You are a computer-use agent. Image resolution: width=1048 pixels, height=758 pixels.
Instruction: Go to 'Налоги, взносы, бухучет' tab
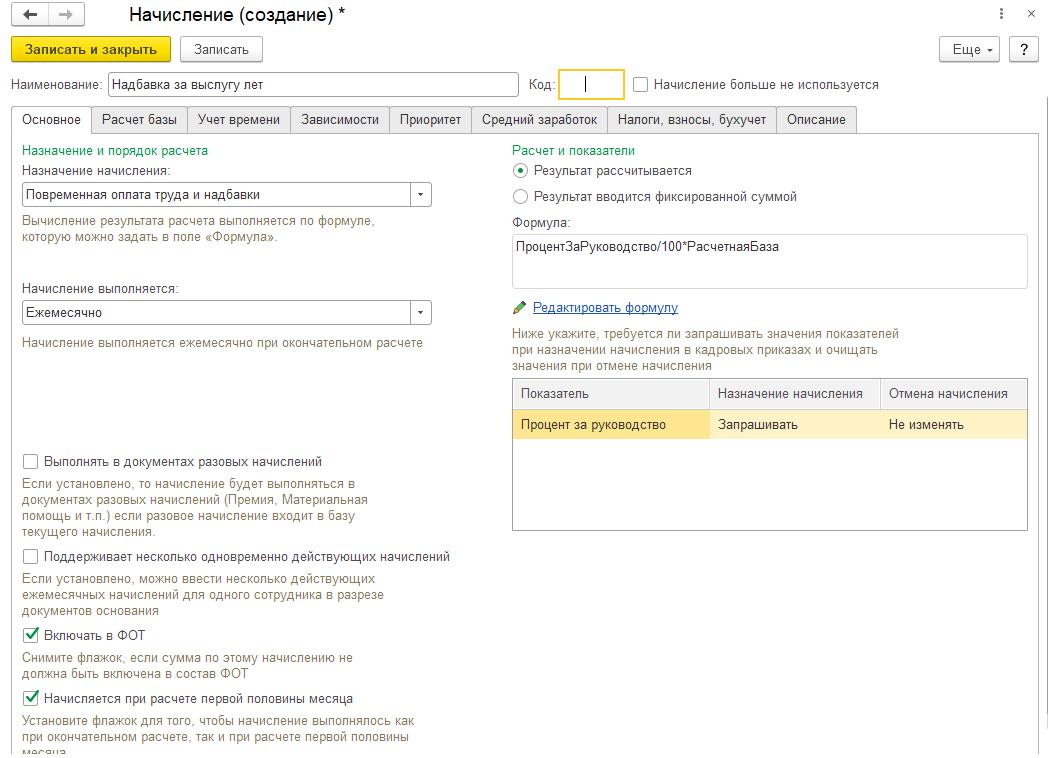pyautogui.click(x=691, y=120)
